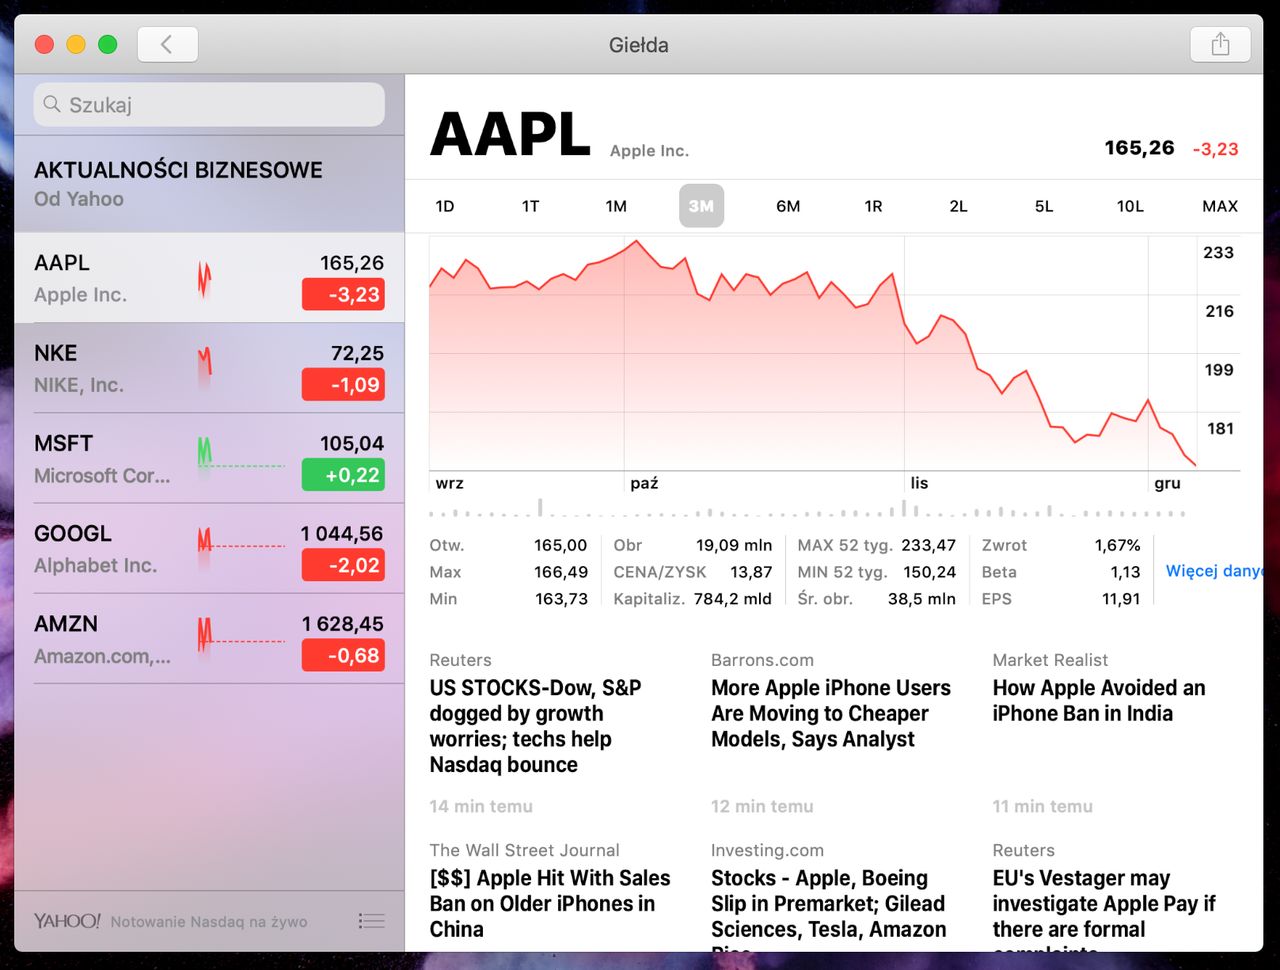This screenshot has height=970, width=1280.
Task: Show the MAX chart range
Action: click(x=1220, y=206)
